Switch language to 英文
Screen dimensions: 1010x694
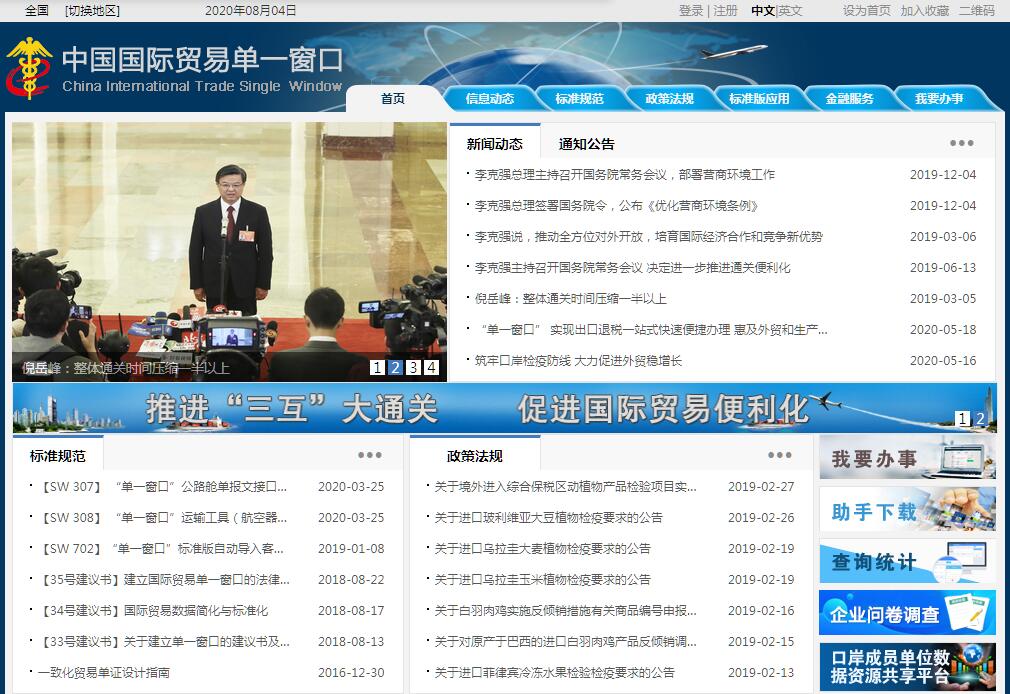point(790,10)
